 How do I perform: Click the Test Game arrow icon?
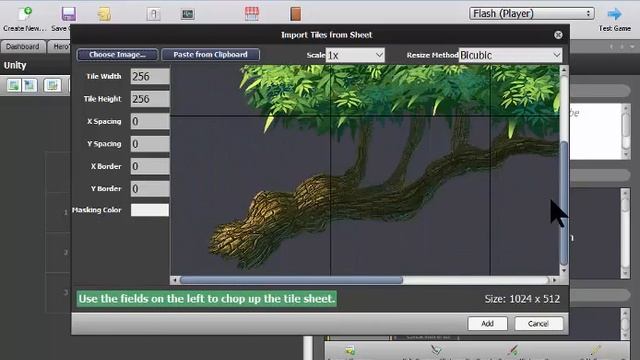click(x=614, y=14)
